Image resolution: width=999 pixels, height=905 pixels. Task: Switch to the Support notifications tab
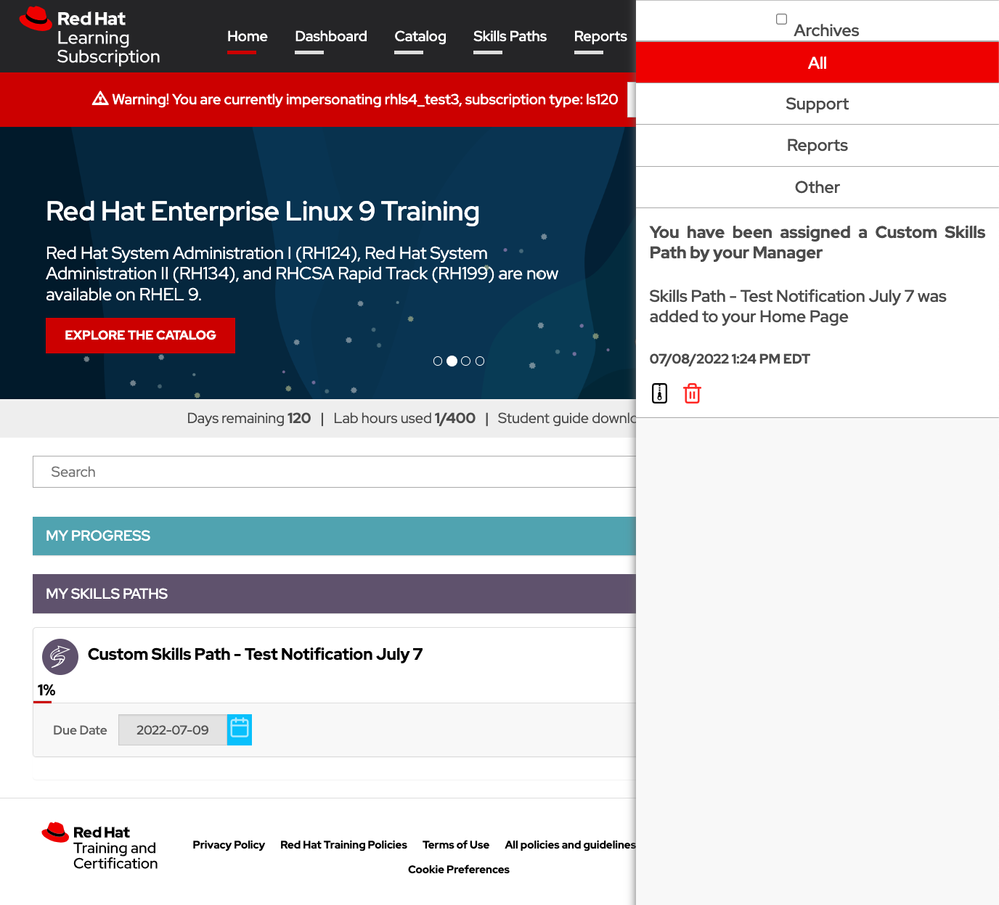pyautogui.click(x=817, y=104)
